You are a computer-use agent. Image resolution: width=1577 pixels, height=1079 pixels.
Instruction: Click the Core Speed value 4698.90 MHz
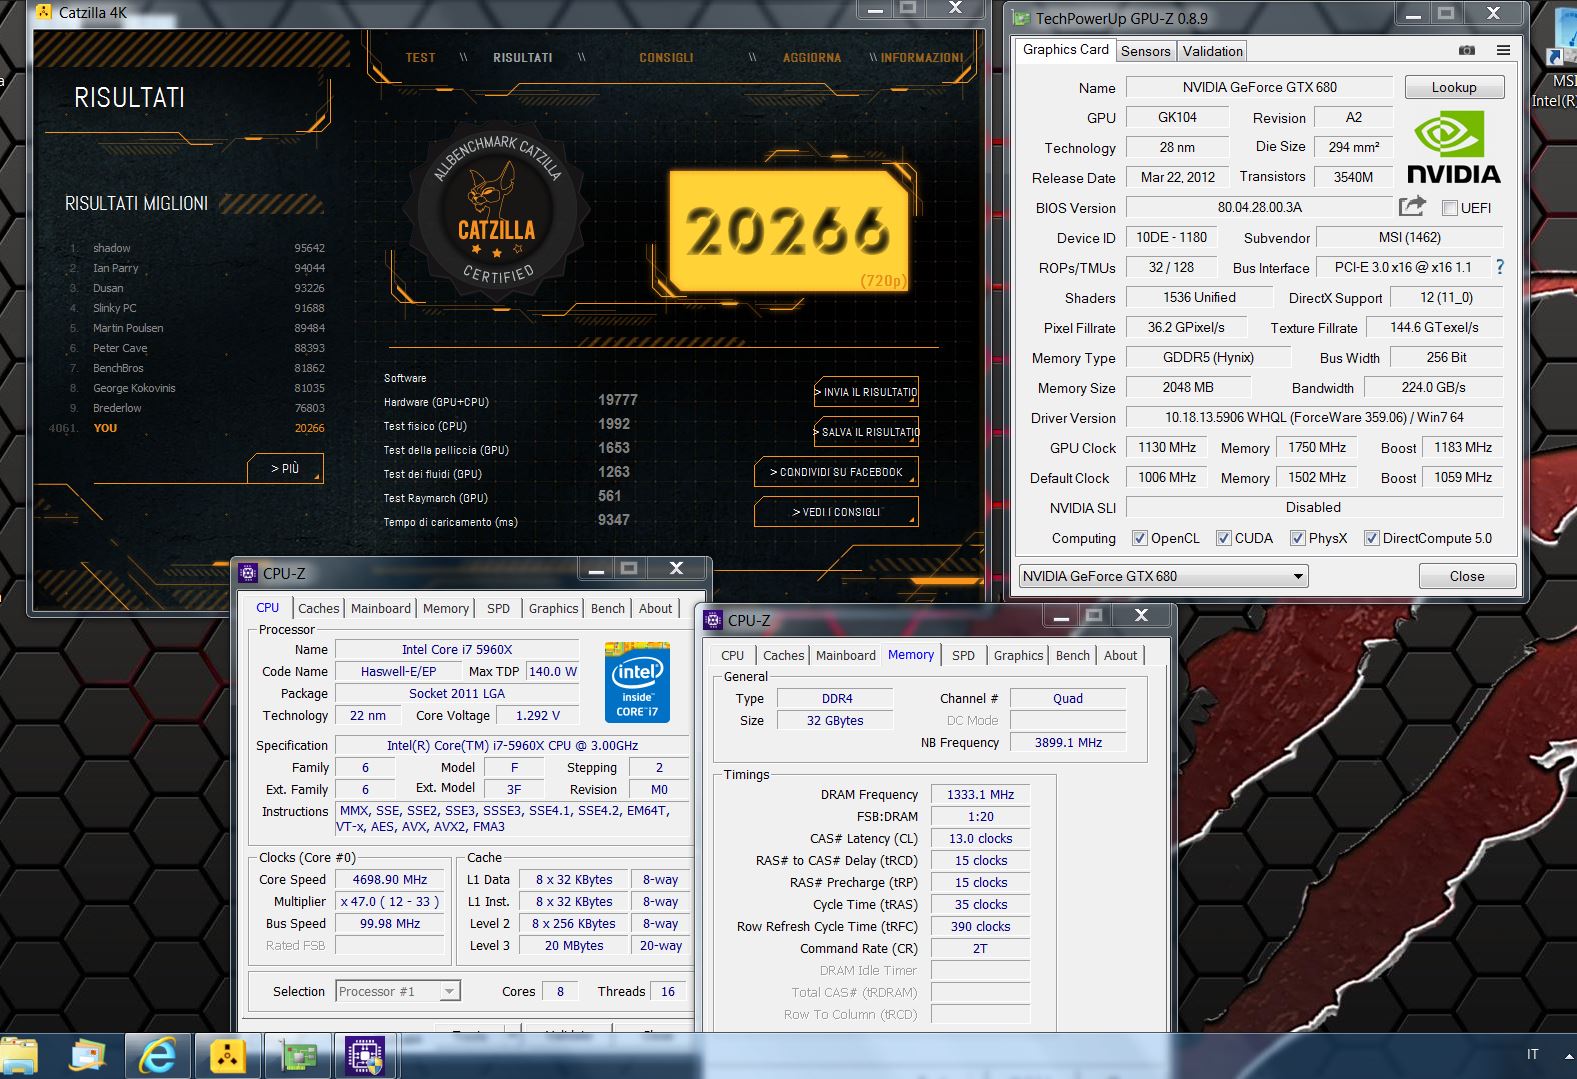point(389,879)
